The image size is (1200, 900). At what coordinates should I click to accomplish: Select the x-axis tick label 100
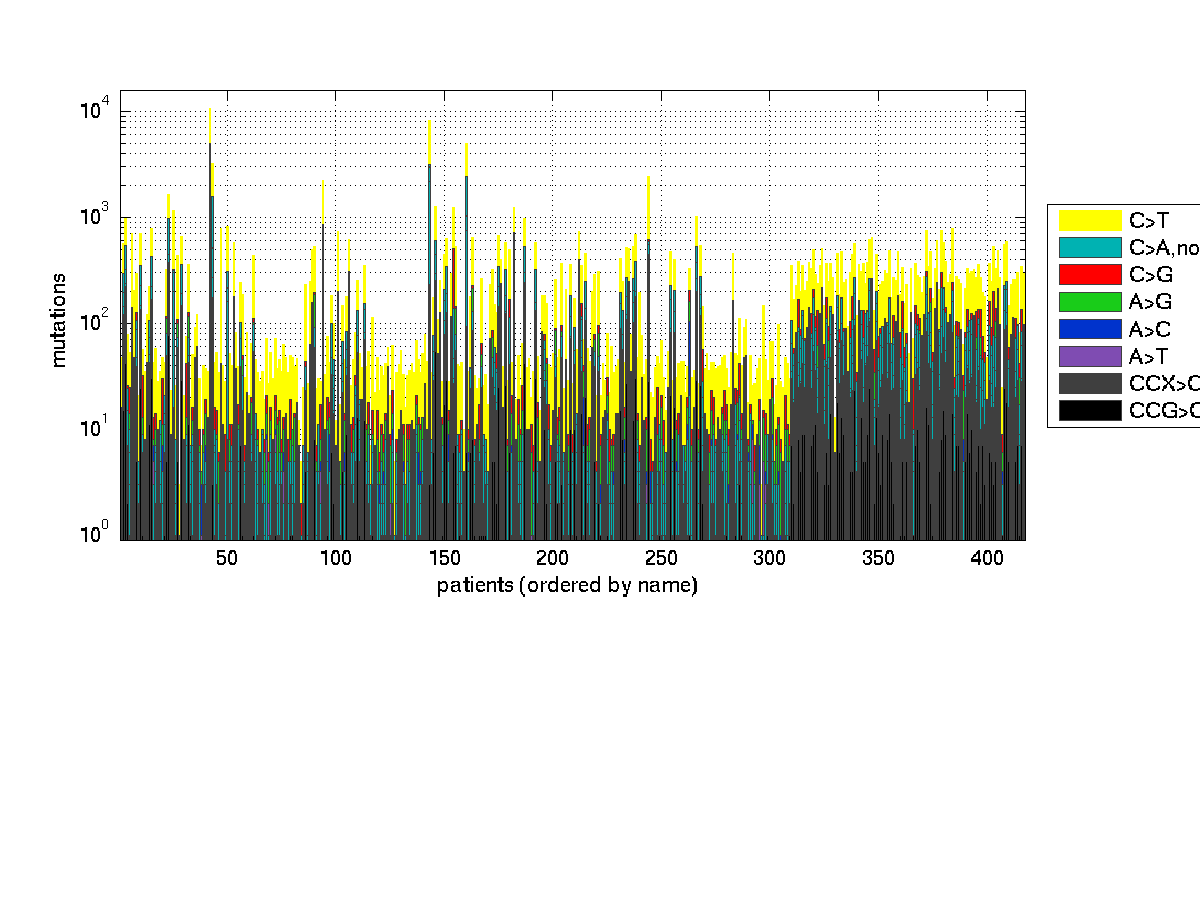(x=336, y=558)
